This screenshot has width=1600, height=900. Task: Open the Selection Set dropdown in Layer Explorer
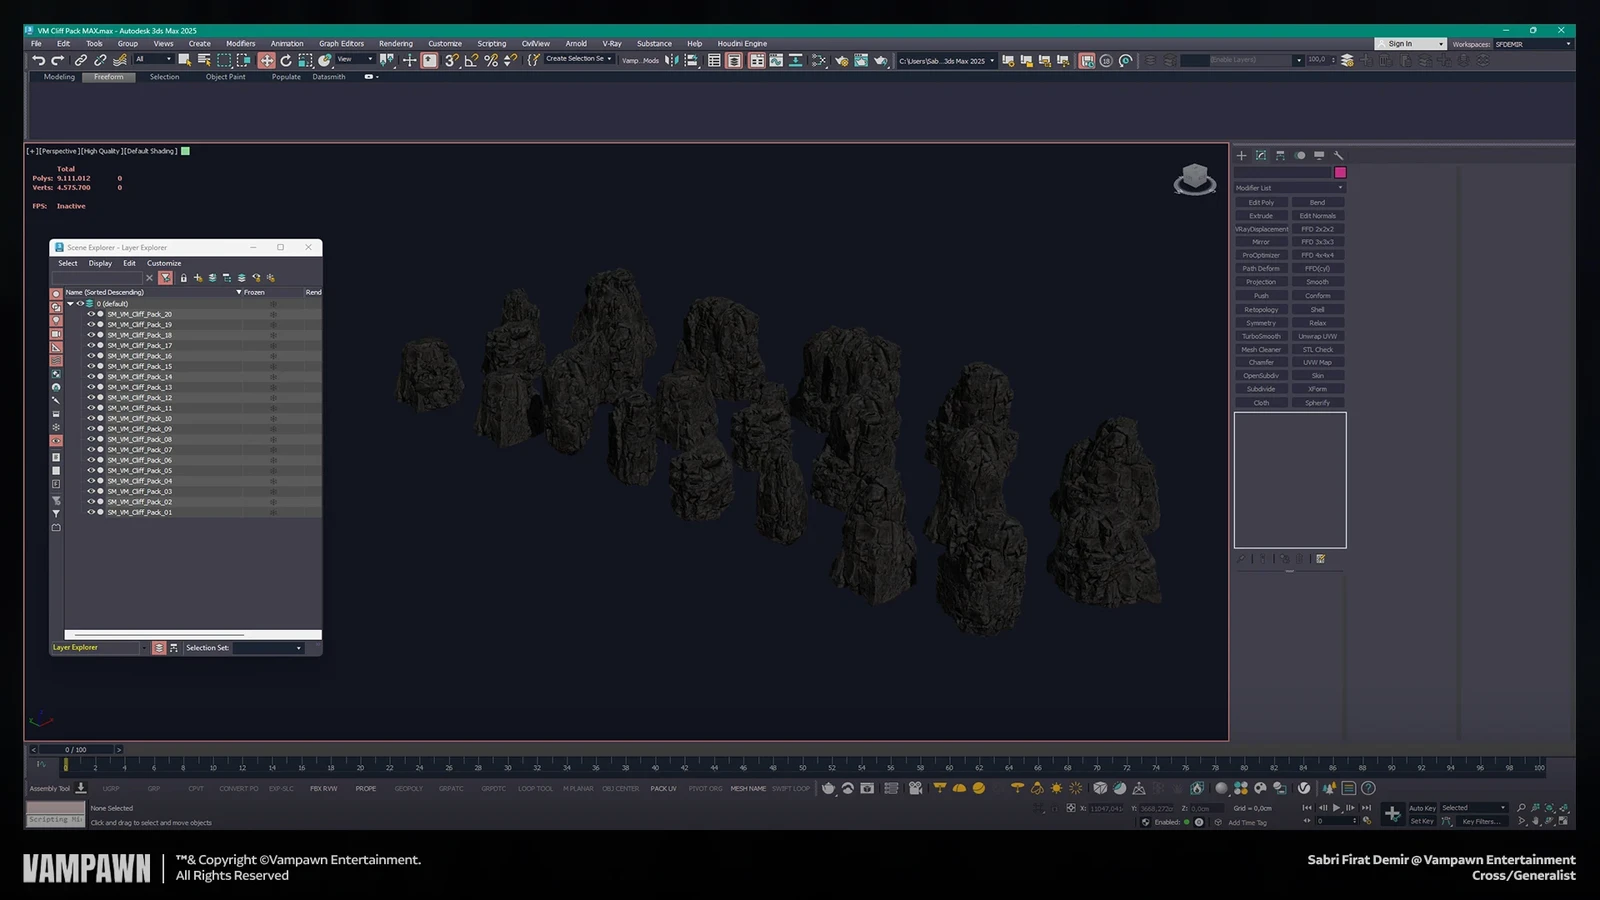268,648
